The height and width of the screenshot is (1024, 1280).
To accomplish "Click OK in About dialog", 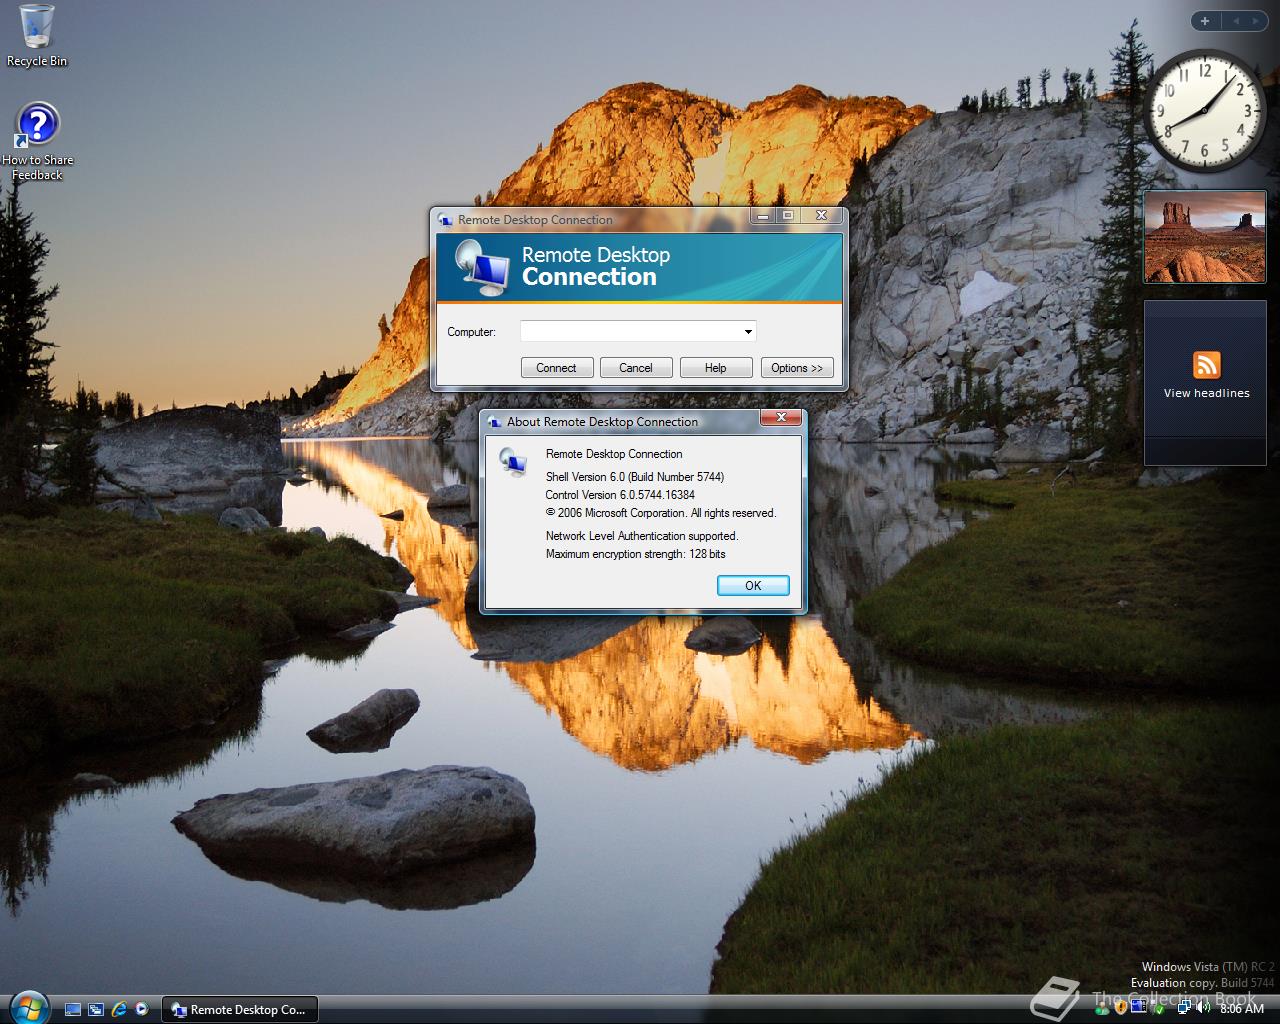I will 753,586.
